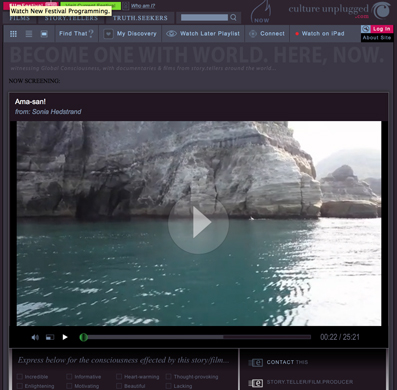This screenshot has width=397, height=390.
Task: Click the large center play overlay
Action: 198,222
